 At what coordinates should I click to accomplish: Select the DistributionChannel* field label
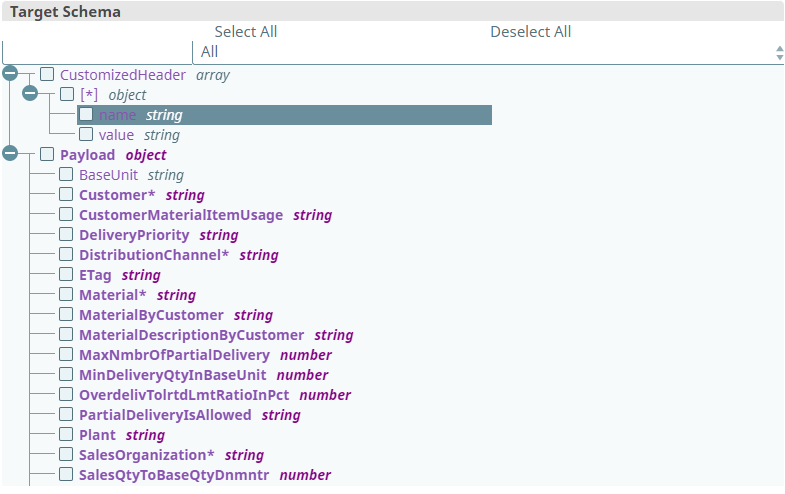154,255
